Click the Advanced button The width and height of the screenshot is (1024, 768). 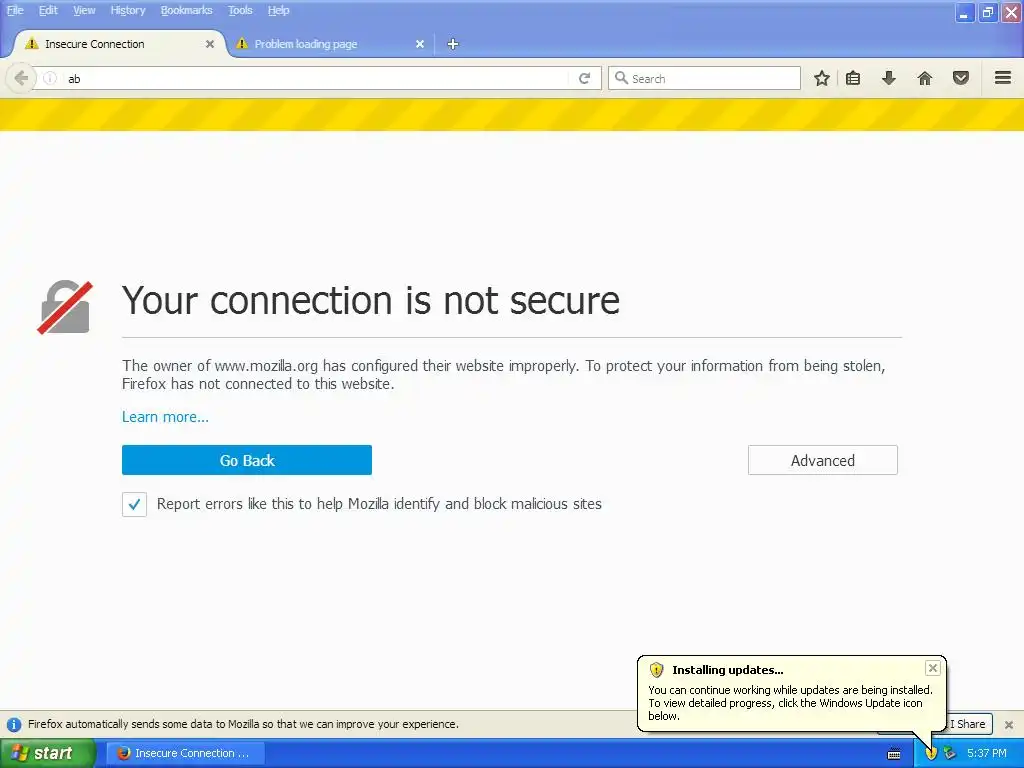(x=822, y=460)
